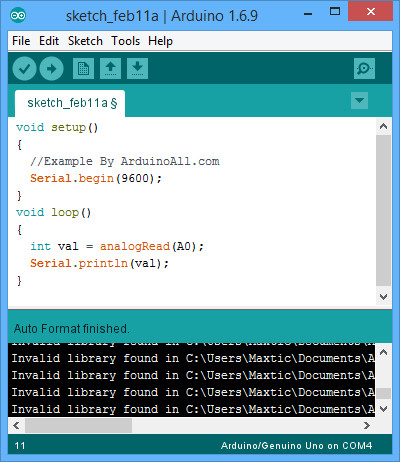Minimize the Arduino window

pos(308,14)
